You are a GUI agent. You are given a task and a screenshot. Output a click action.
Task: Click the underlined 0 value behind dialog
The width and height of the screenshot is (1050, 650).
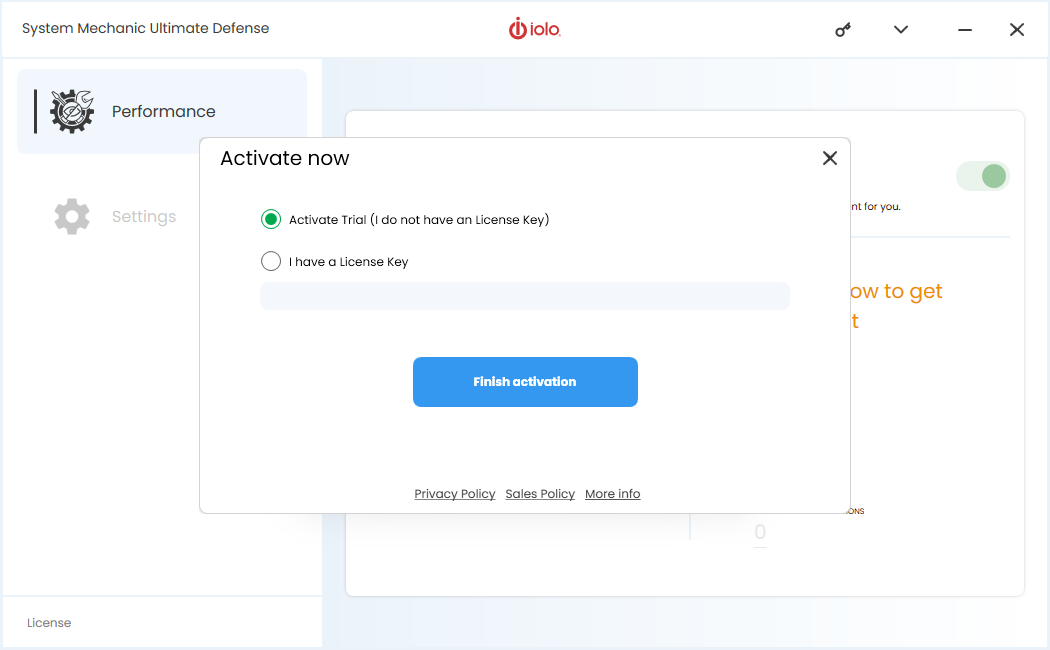click(760, 532)
